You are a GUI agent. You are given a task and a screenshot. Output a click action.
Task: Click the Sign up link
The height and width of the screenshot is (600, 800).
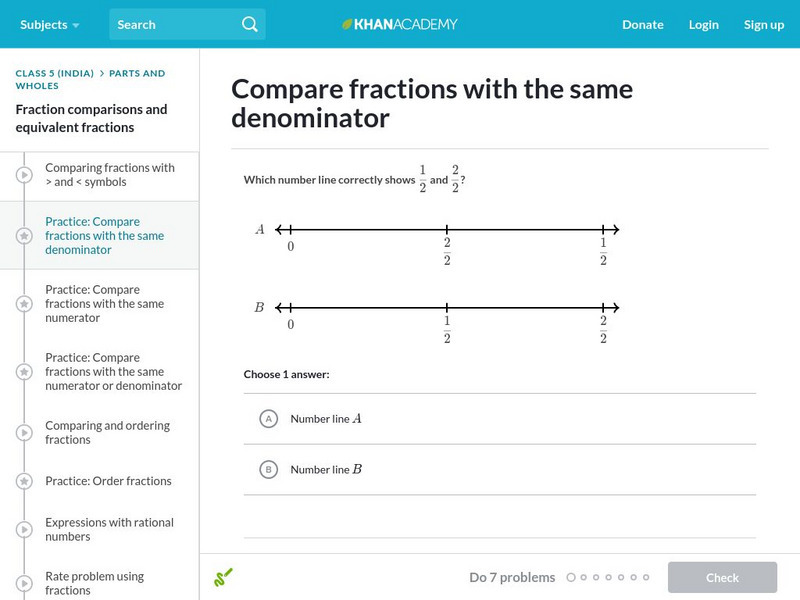point(764,24)
